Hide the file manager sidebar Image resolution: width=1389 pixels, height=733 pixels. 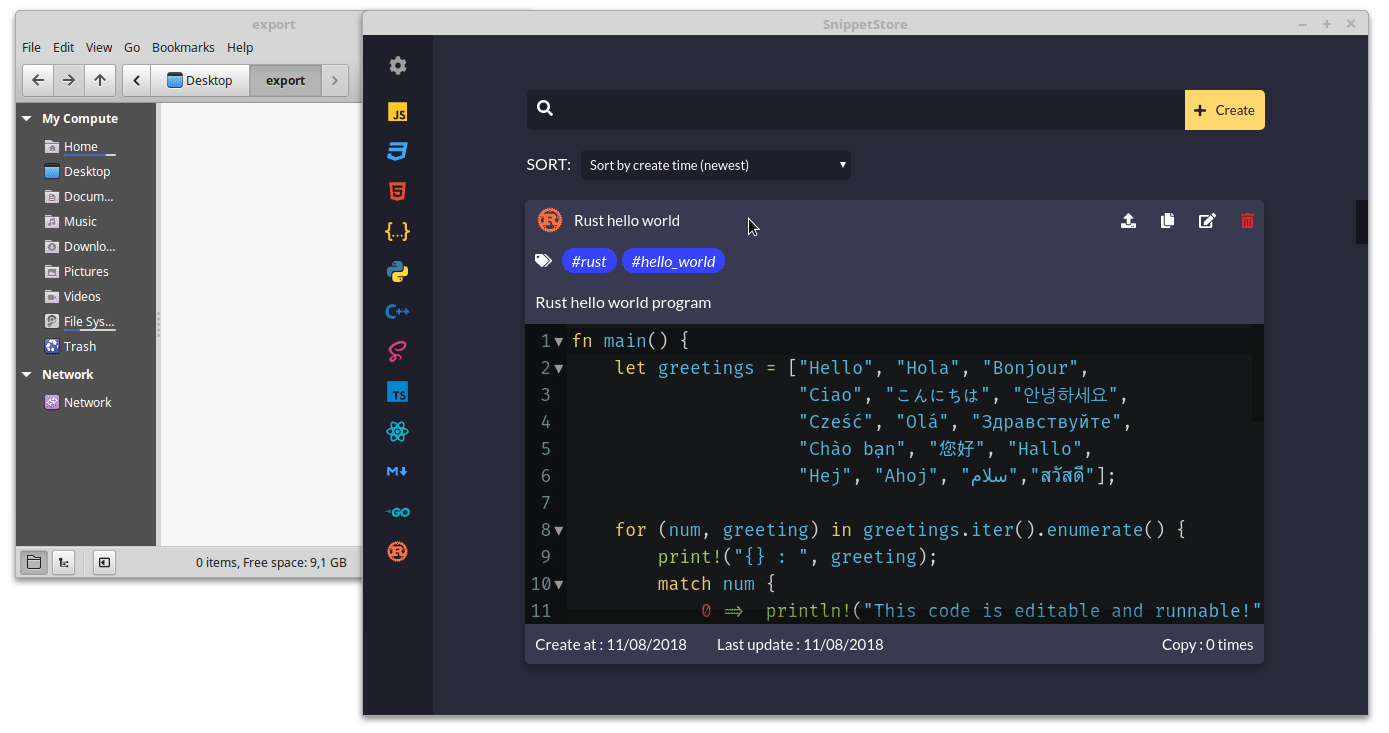pos(104,563)
